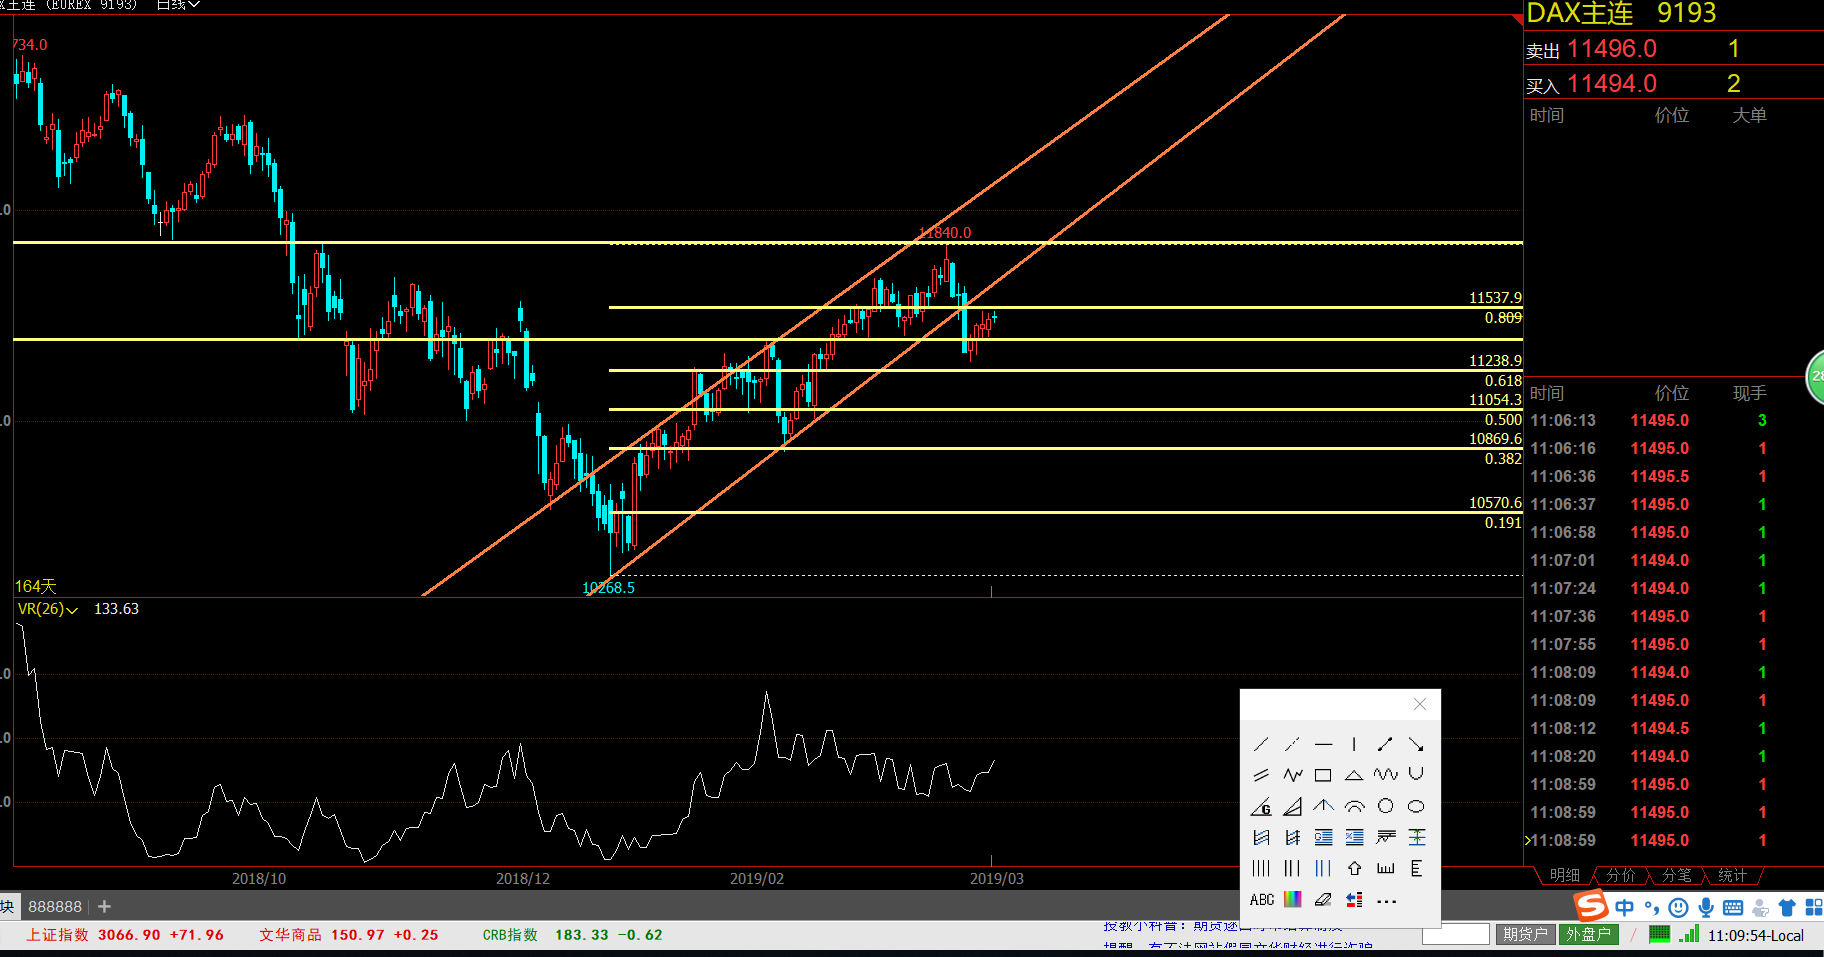Select the ellipse drawing tool
The width and height of the screenshot is (1824, 957).
1416,806
